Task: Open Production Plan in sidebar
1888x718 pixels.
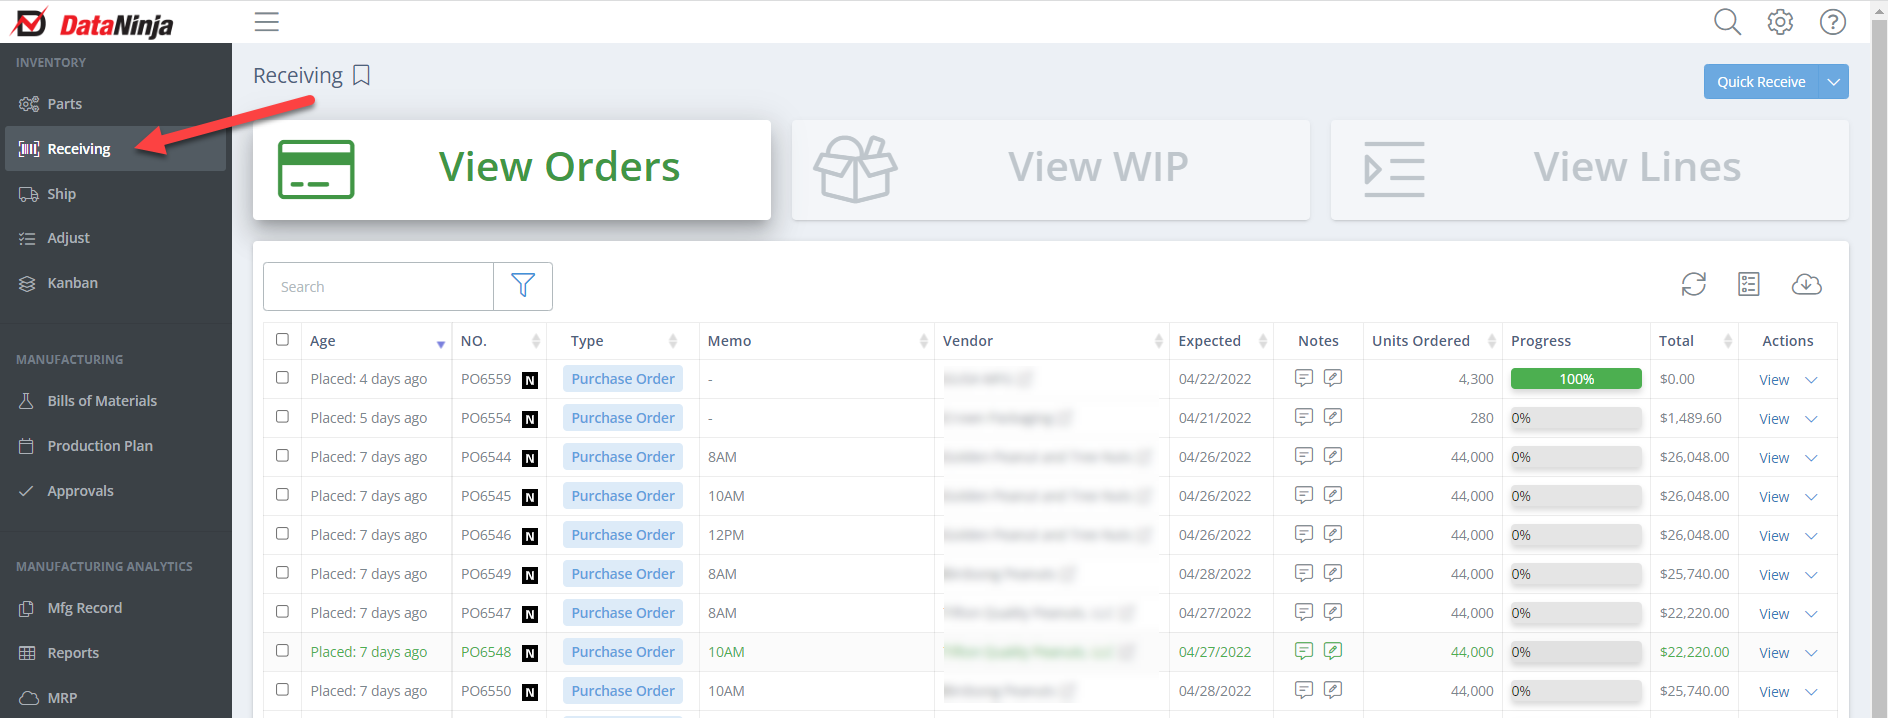Action: (115, 446)
